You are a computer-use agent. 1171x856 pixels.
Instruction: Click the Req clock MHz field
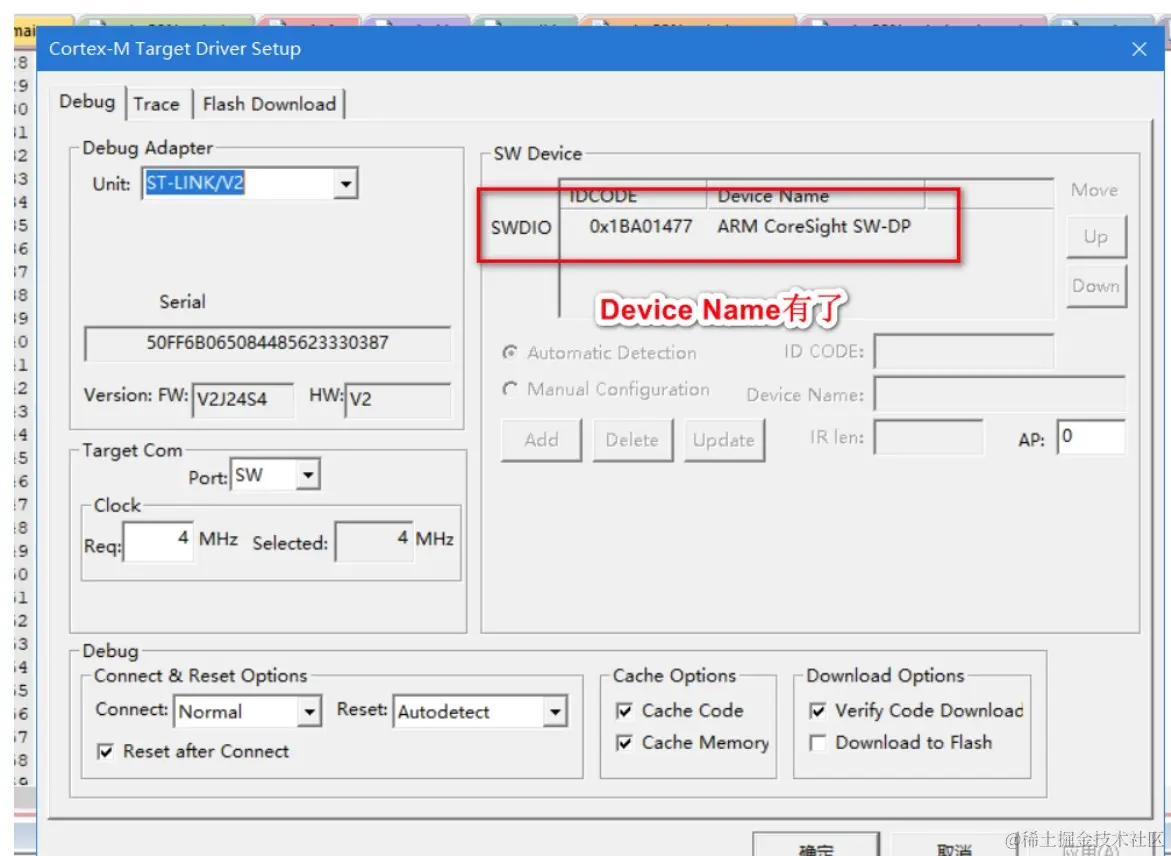tap(158, 542)
